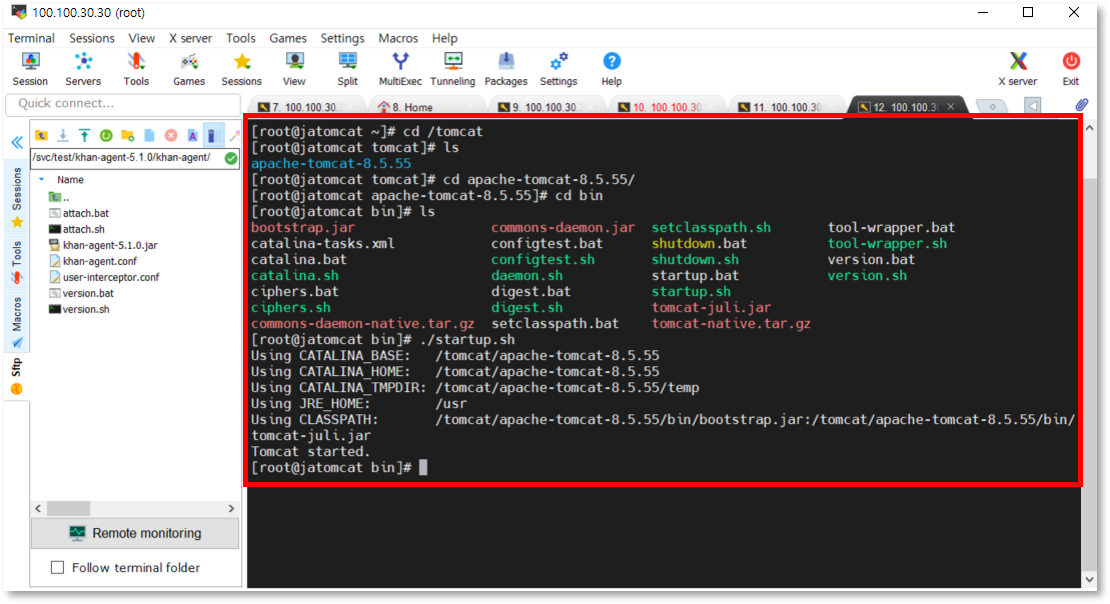Image resolution: width=1110 pixels, height=604 pixels.
Task: Click in the Quick connect field
Action: coord(120,104)
